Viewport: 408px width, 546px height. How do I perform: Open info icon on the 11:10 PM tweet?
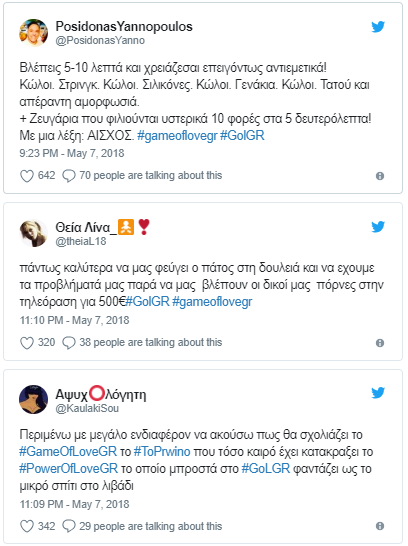coord(380,343)
